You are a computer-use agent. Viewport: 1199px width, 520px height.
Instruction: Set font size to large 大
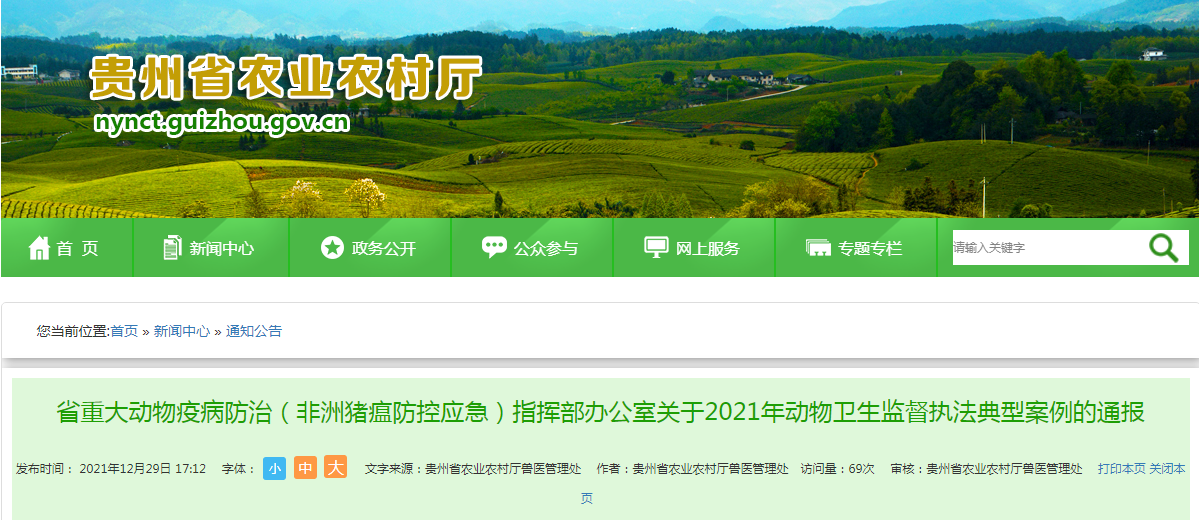point(336,467)
